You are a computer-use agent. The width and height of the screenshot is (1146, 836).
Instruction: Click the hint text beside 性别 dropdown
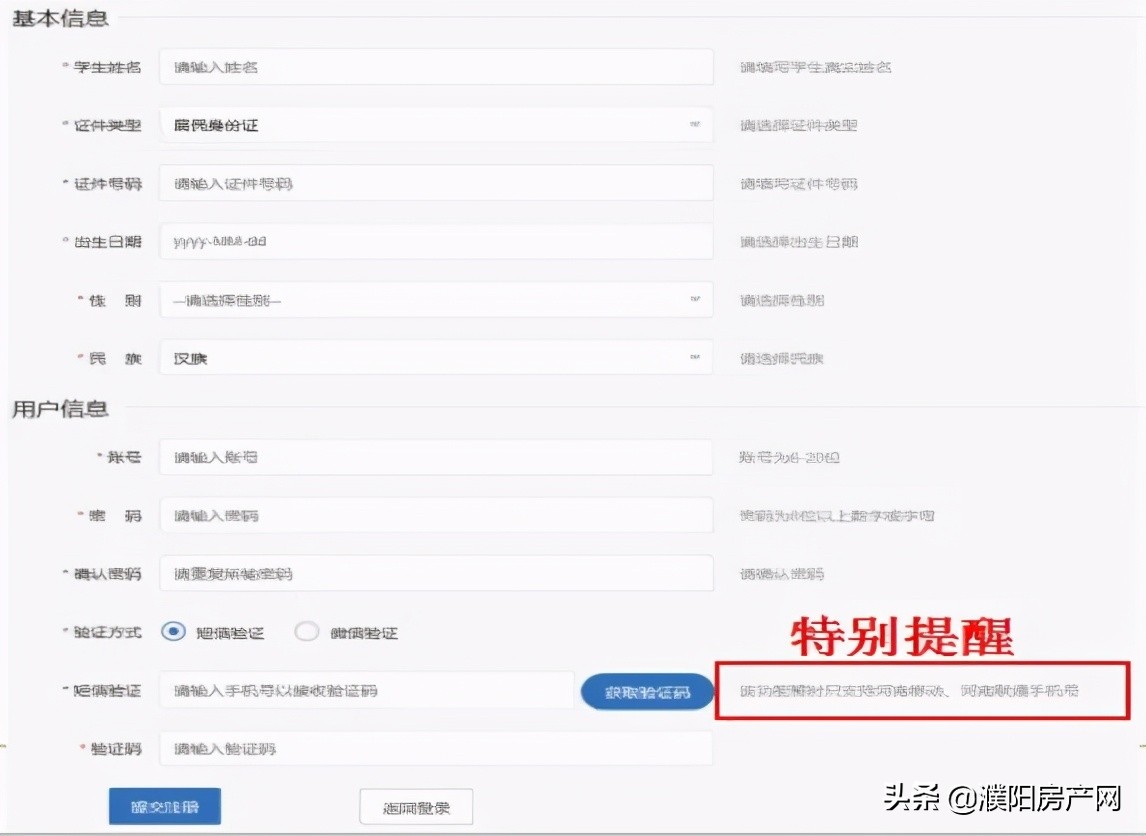781,300
